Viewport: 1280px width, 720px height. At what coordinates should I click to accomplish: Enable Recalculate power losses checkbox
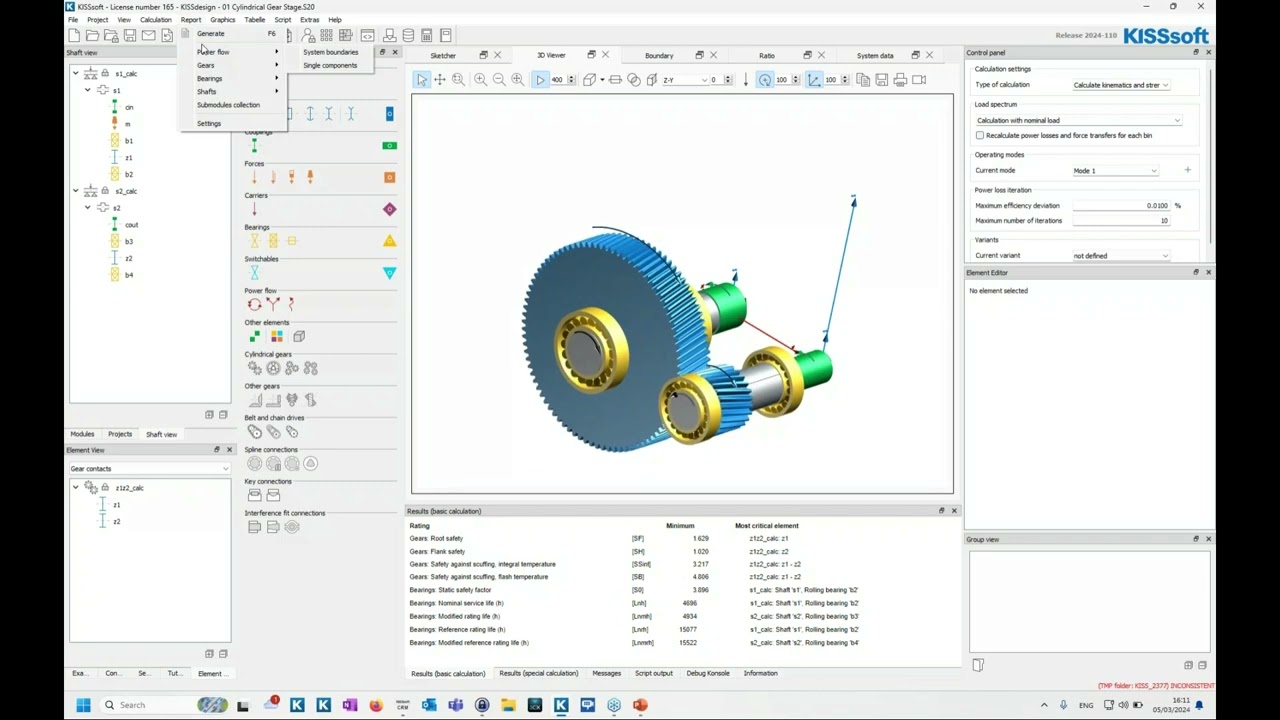click(980, 135)
